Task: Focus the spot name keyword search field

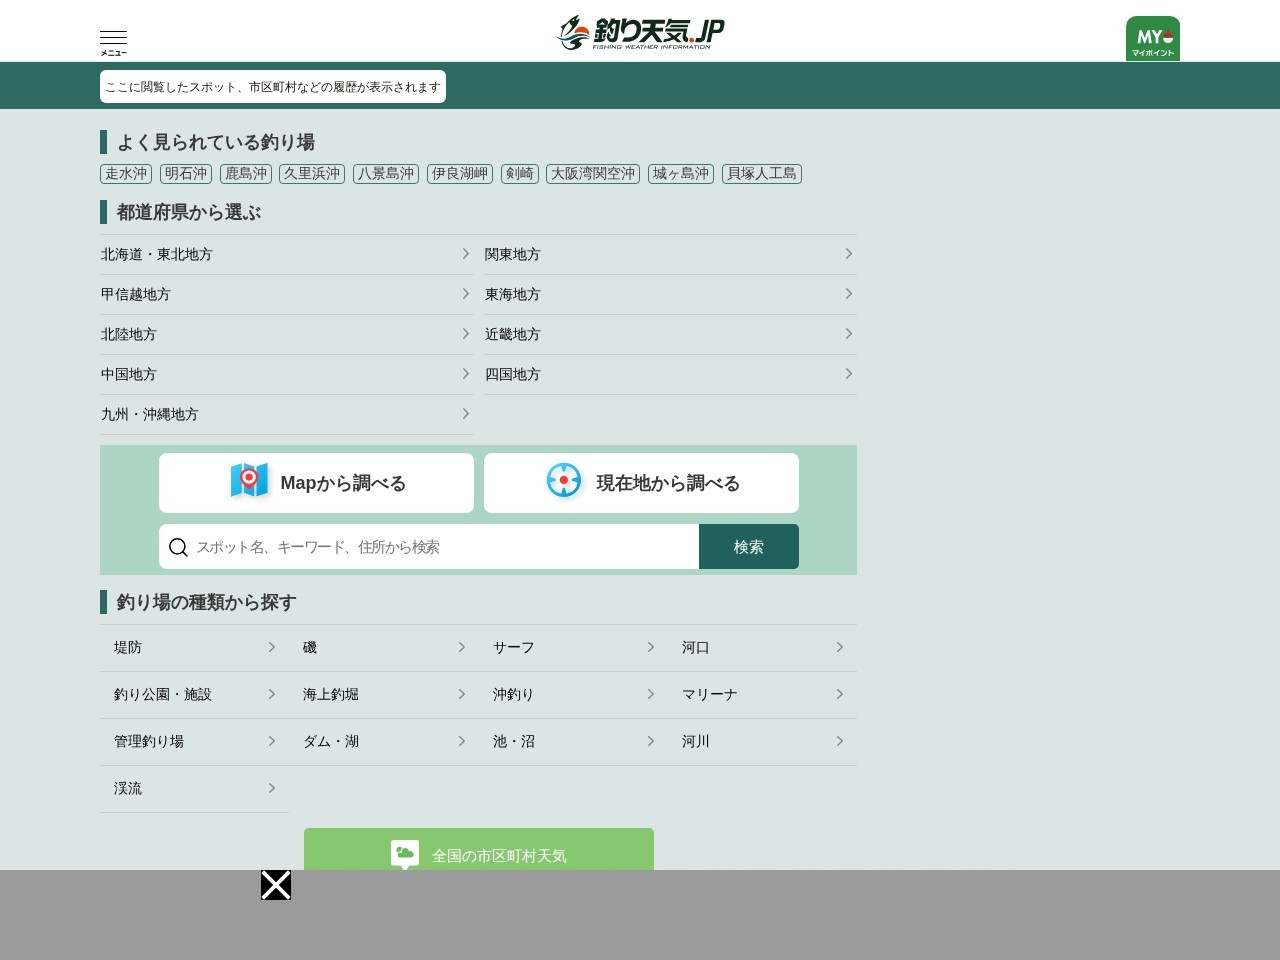Action: (440, 547)
